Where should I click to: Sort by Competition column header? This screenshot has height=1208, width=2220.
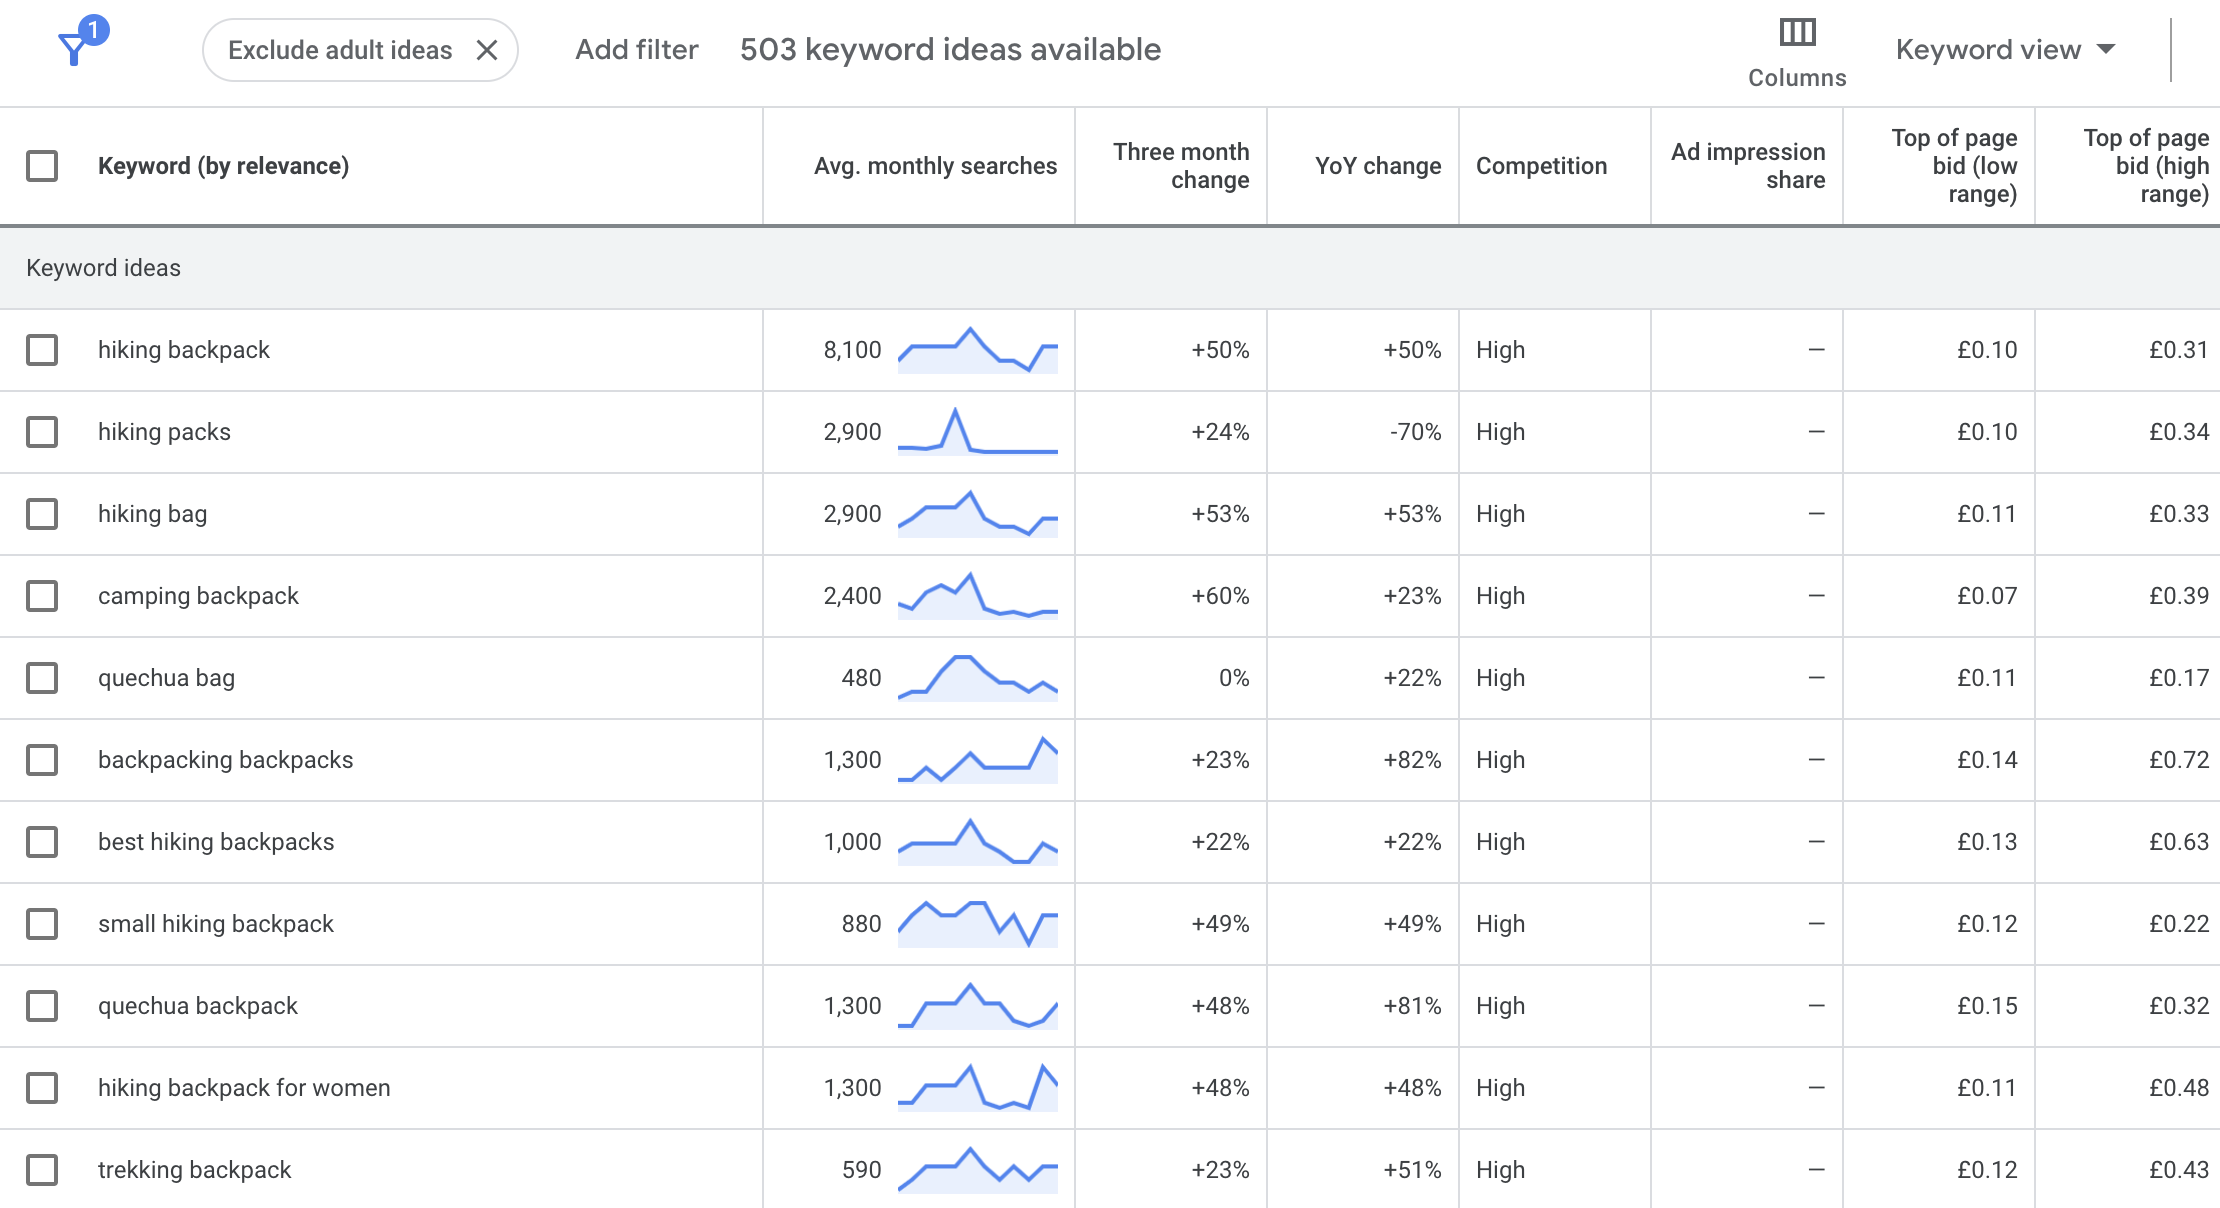pos(1541,166)
